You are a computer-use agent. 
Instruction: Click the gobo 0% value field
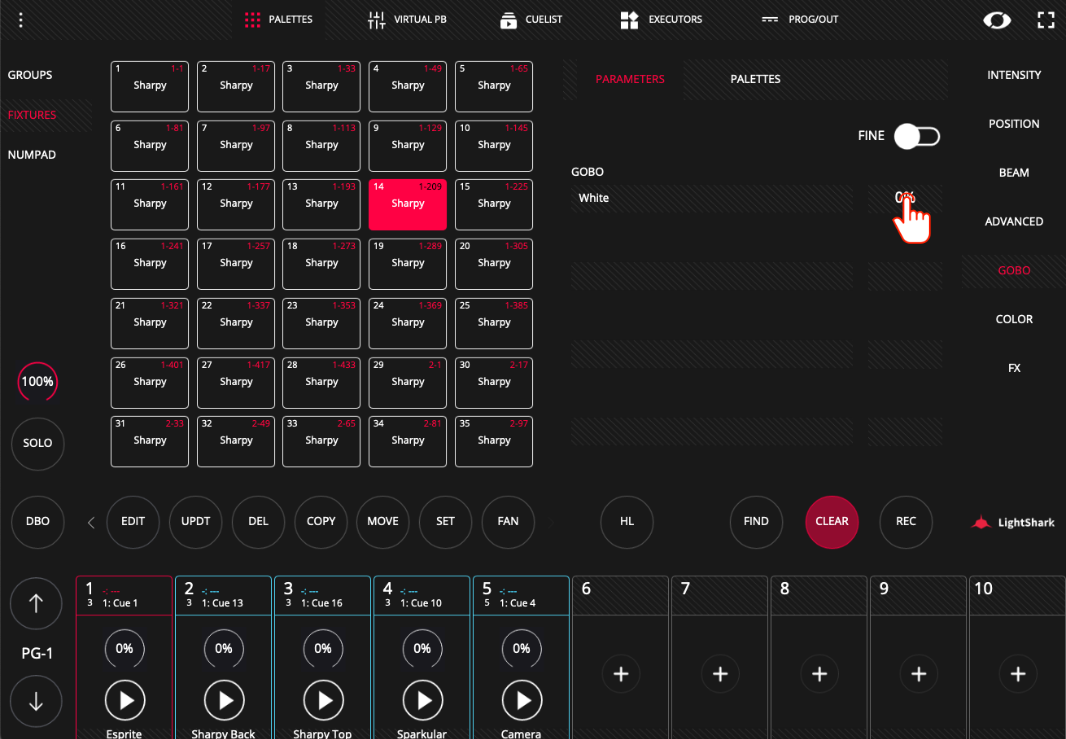[x=905, y=199]
